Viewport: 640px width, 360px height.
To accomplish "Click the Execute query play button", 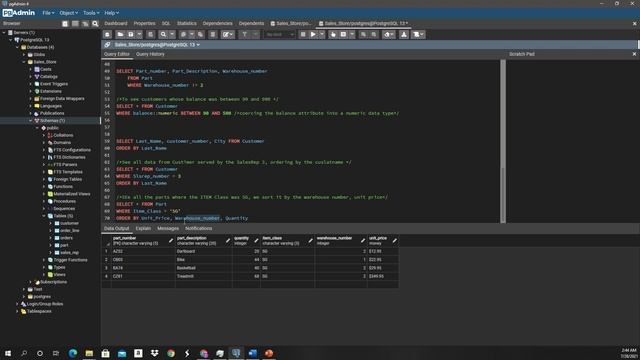I will coord(313,35).
